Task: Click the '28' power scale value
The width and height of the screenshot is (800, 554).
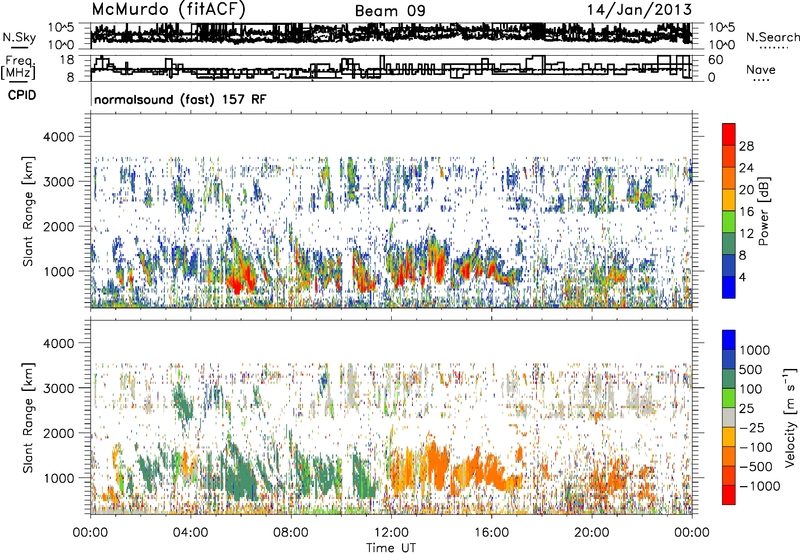Action: 746,146
